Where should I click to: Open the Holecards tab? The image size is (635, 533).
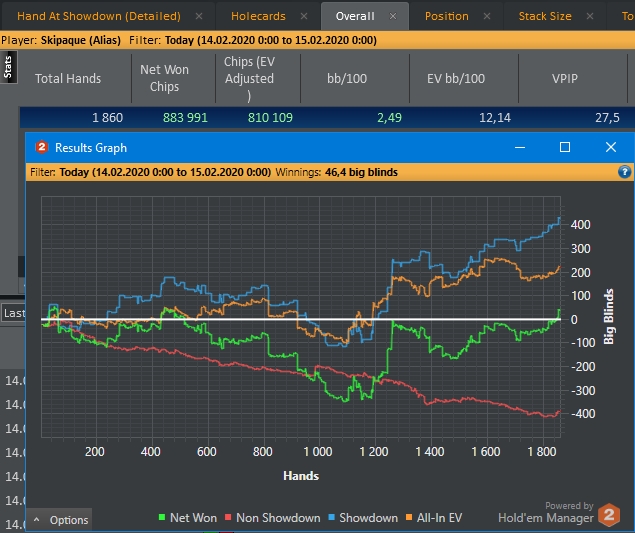pos(257,16)
